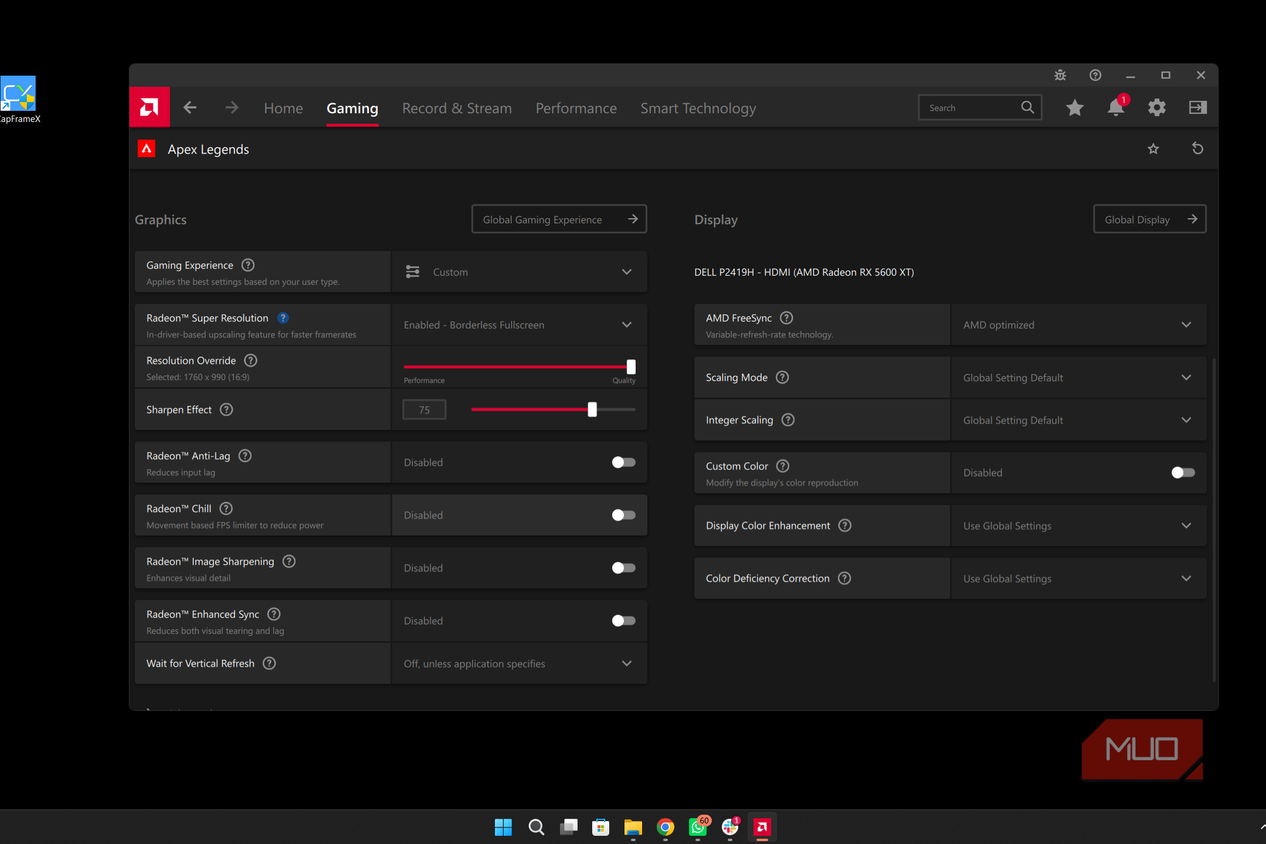Show help for Color Deficiency Correction

click(844, 578)
